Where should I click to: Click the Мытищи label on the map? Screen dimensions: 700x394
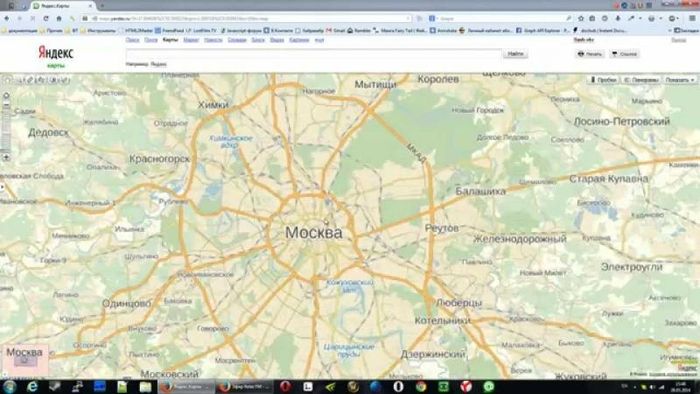(x=375, y=84)
